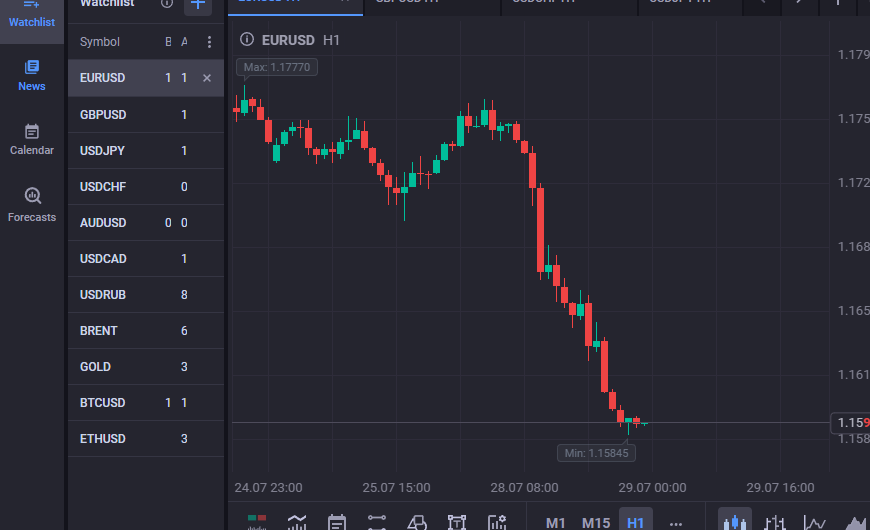
Task: Select the text annotation tool
Action: point(457,522)
